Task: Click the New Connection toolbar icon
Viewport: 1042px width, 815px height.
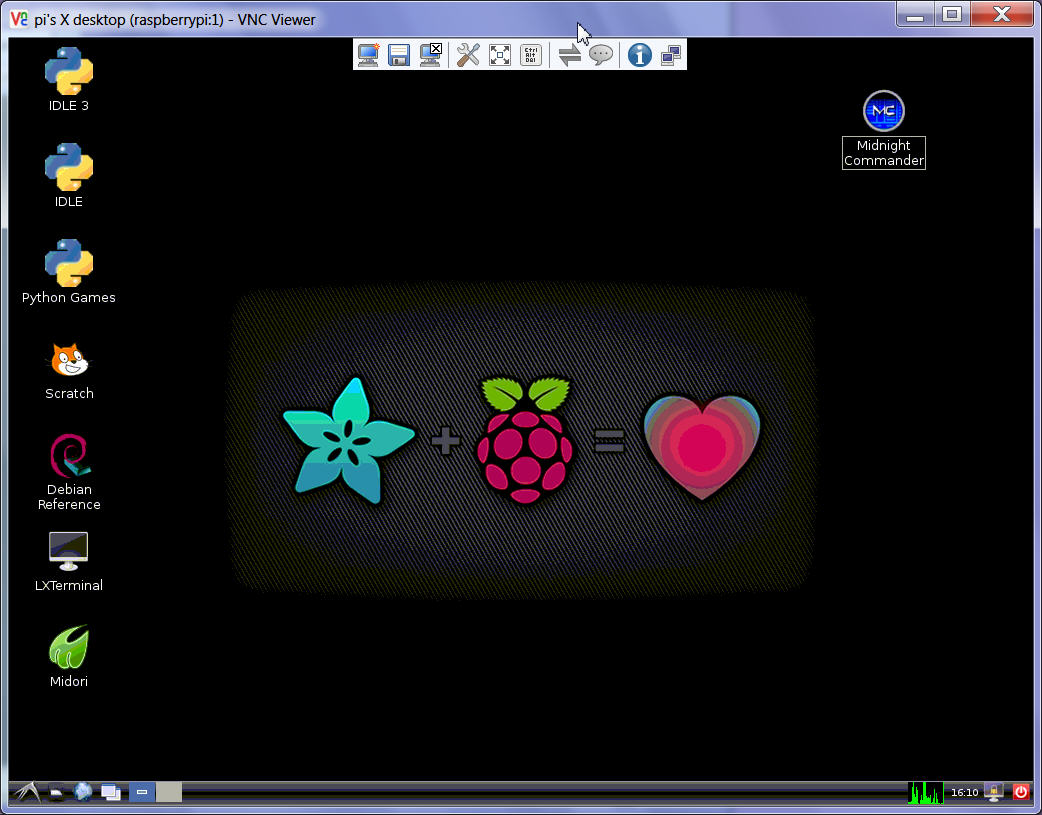Action: click(x=369, y=55)
